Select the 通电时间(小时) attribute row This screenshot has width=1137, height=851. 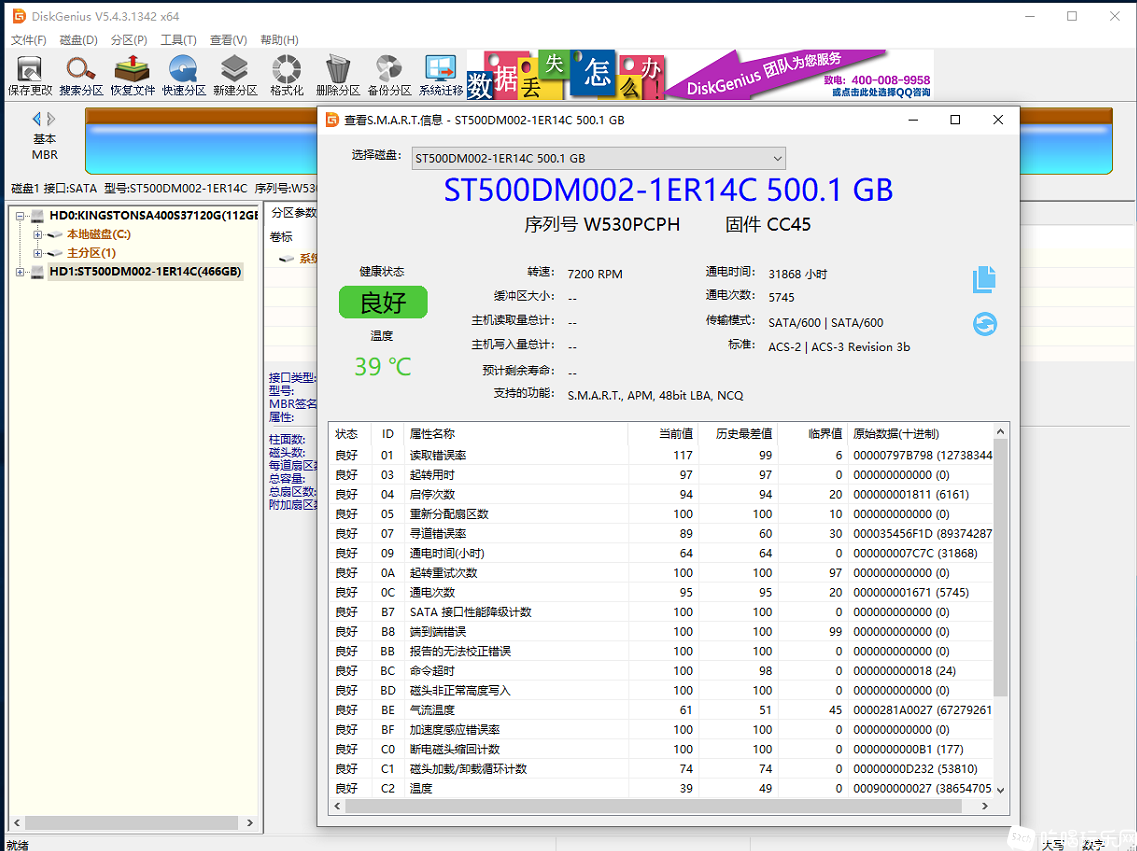[661, 553]
